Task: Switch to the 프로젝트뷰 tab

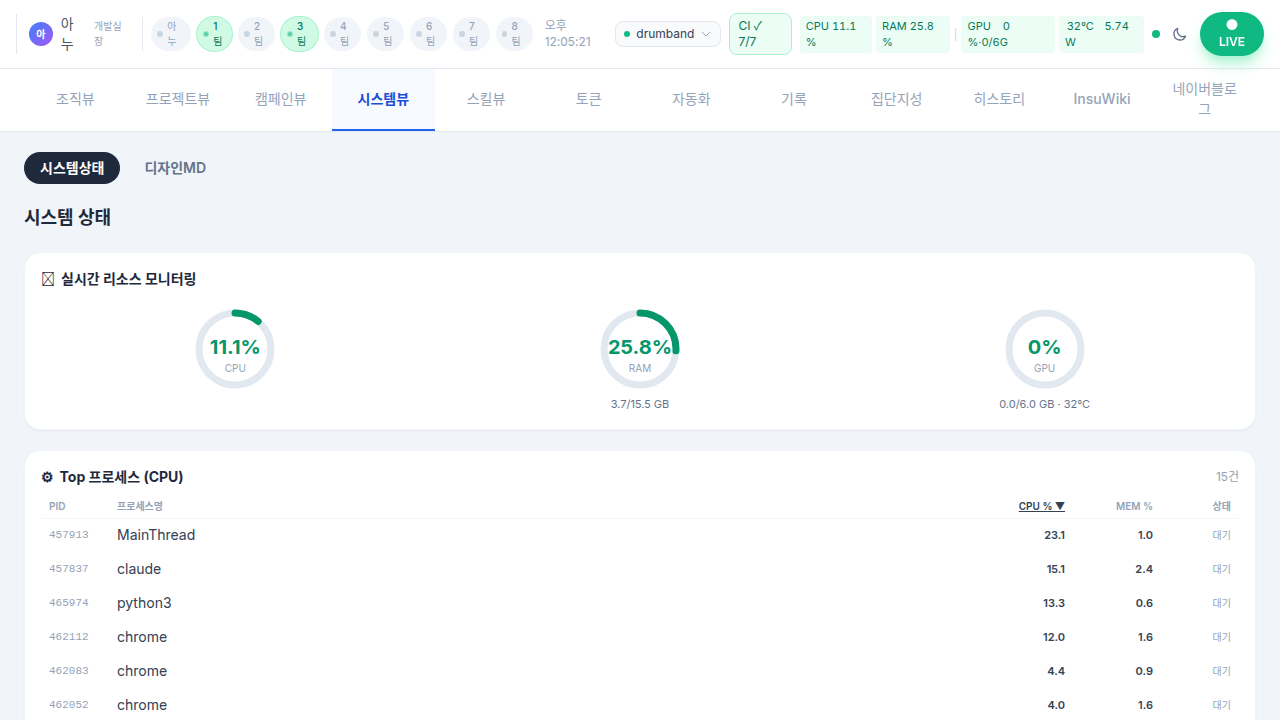Action: point(178,99)
